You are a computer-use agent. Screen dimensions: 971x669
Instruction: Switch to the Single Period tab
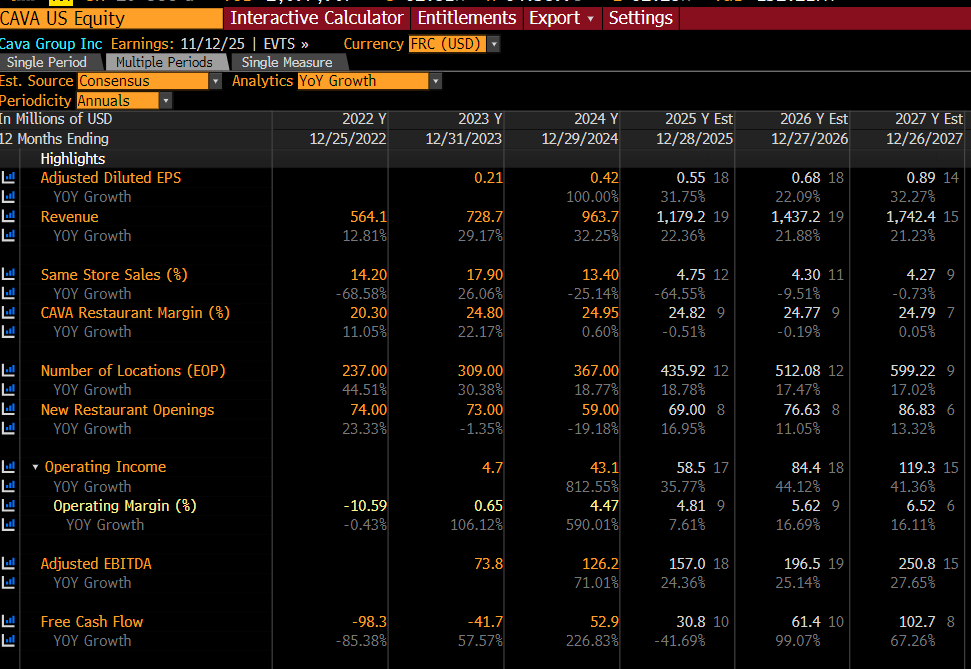click(47, 62)
